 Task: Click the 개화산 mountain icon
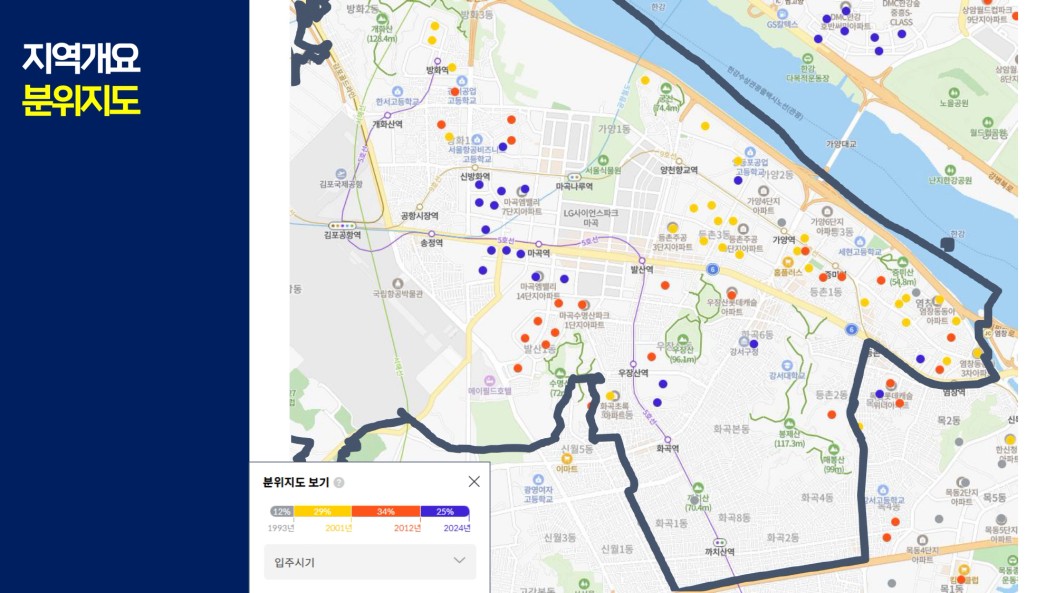click(x=382, y=20)
